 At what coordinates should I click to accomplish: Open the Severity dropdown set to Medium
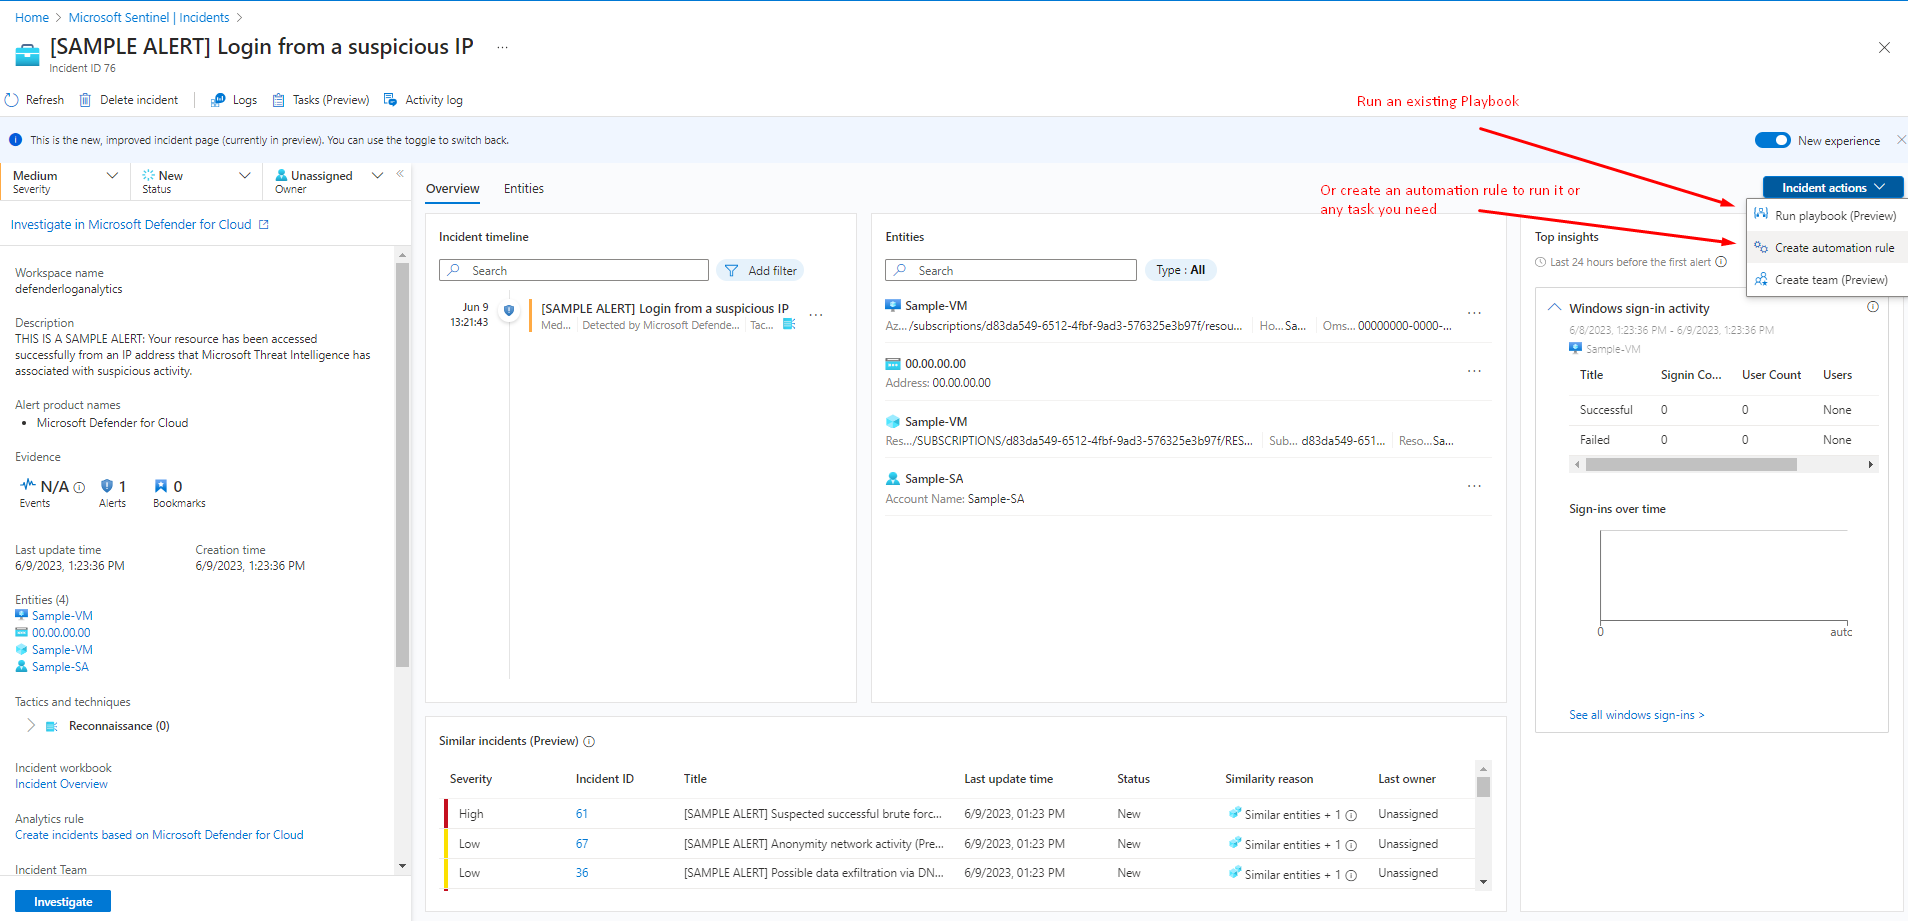(x=65, y=181)
